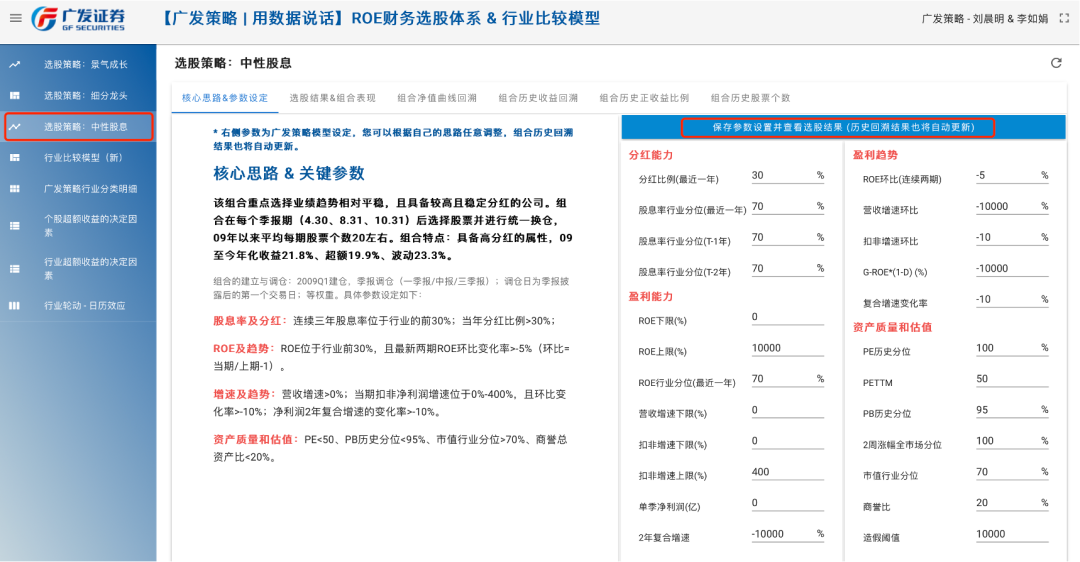Open the 组合净值曲线回溯 tab

437,98
